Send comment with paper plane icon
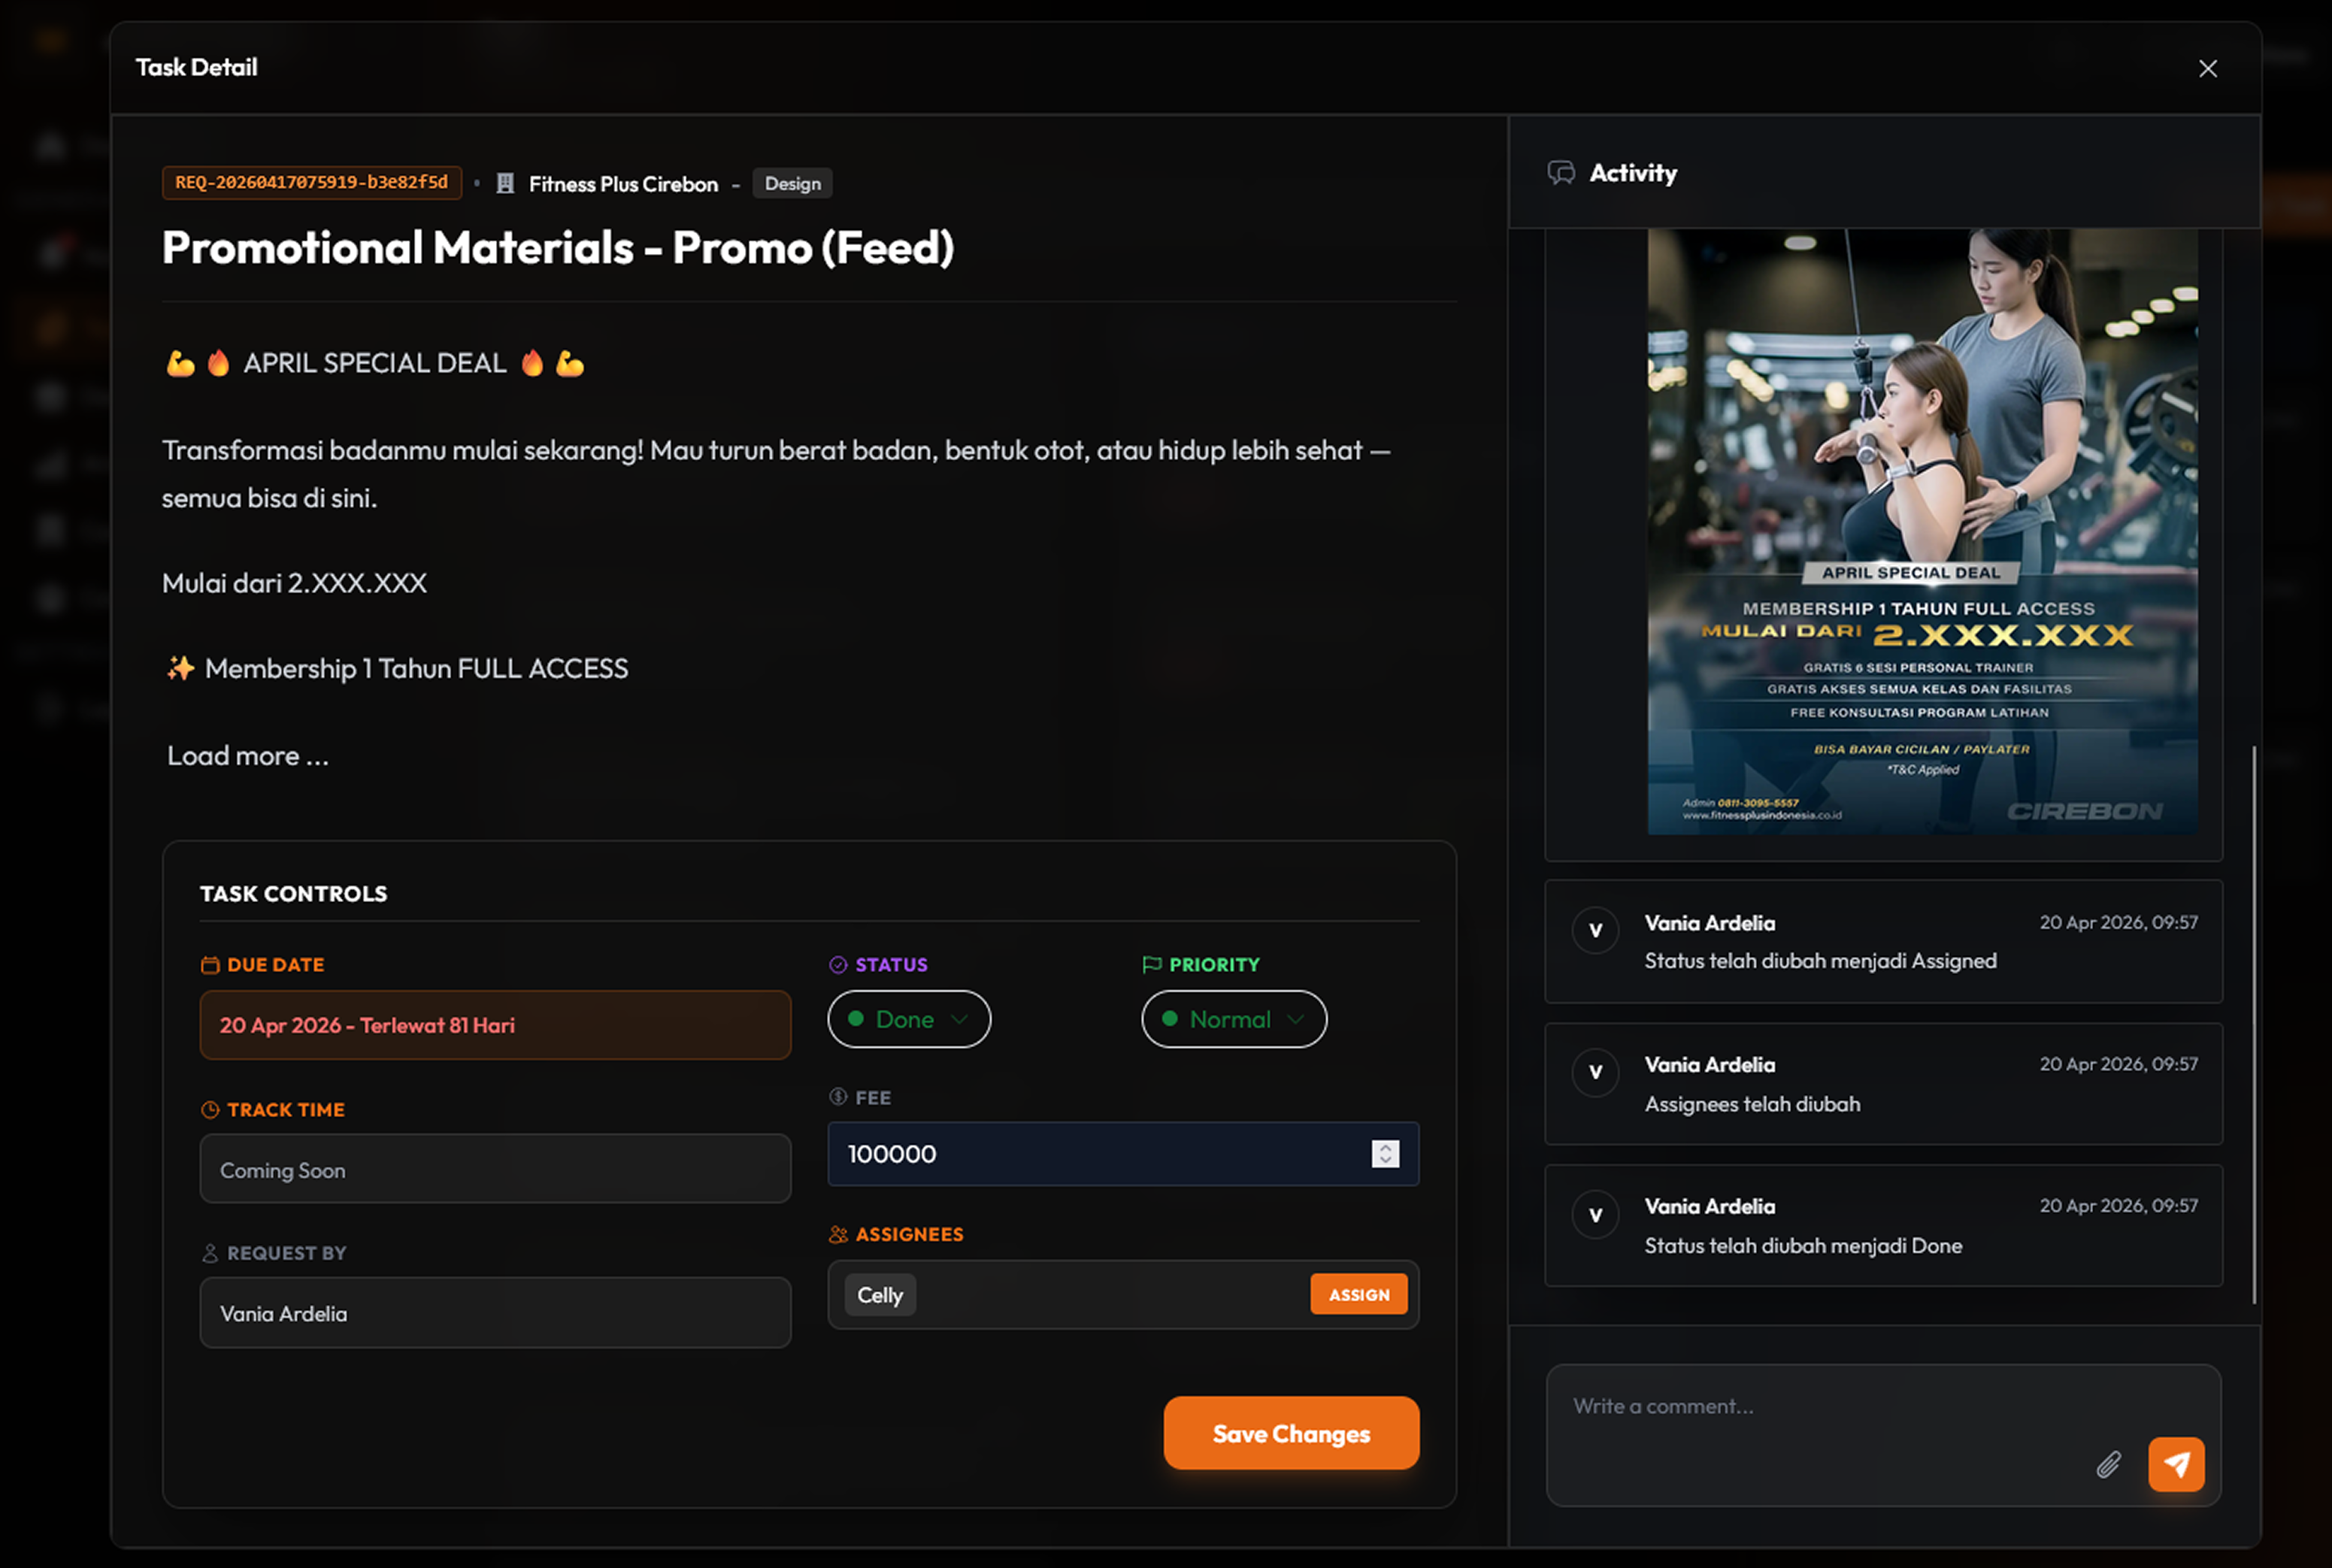Image resolution: width=2332 pixels, height=1568 pixels. [2176, 1464]
